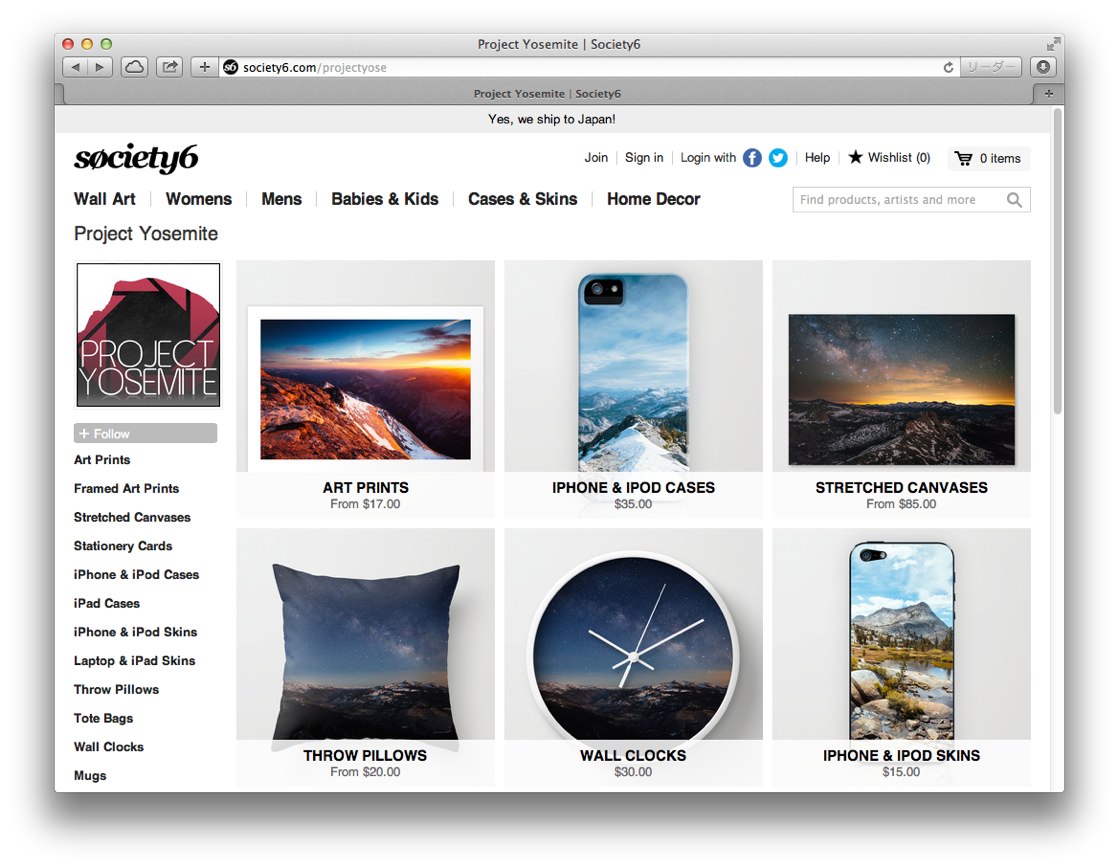1119x868 pixels.
Task: Open the Womens menu
Action: click(198, 199)
